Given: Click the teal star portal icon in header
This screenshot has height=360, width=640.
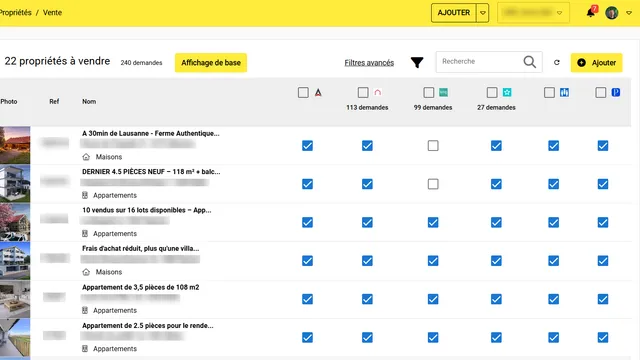Looking at the screenshot, I should click(x=507, y=93).
